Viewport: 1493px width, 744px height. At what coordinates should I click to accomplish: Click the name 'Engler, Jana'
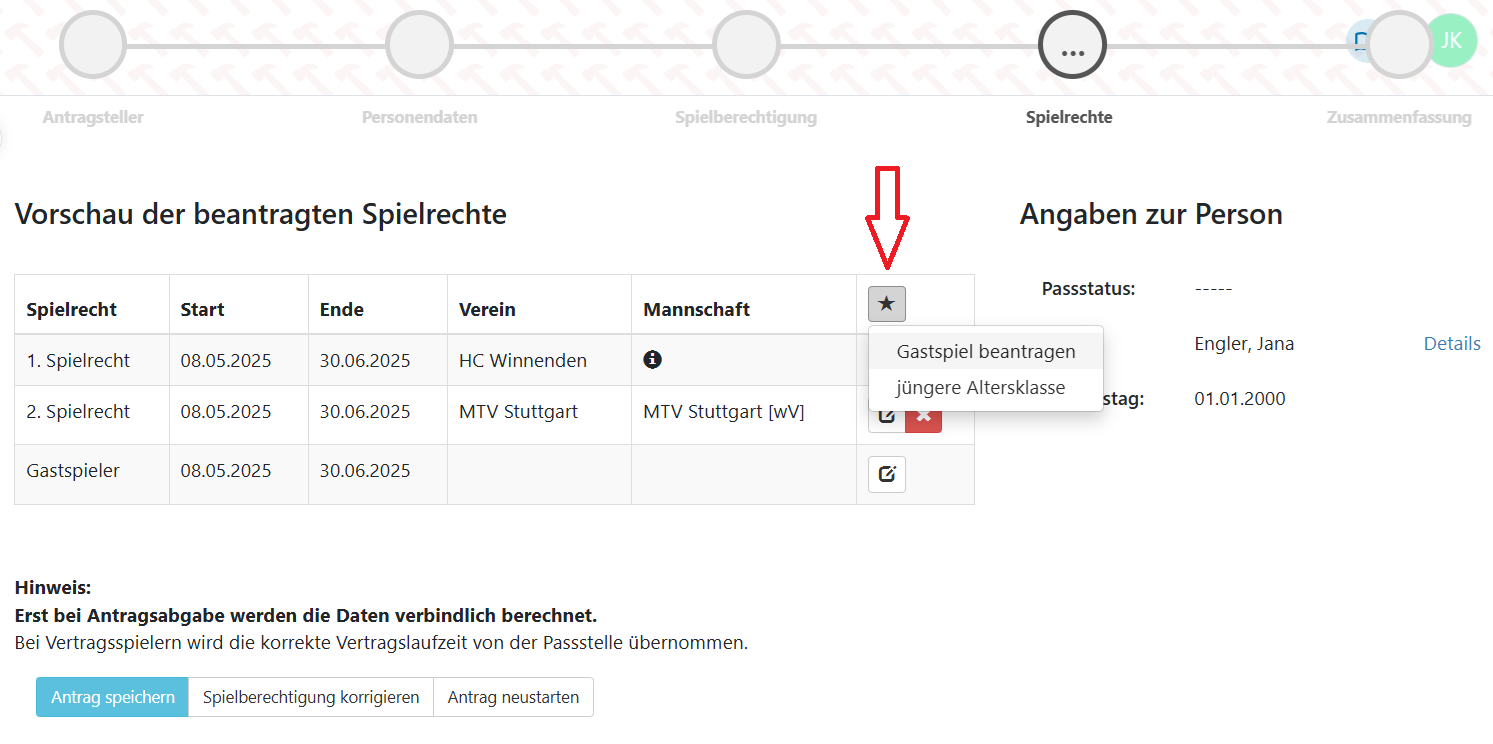[1244, 344]
